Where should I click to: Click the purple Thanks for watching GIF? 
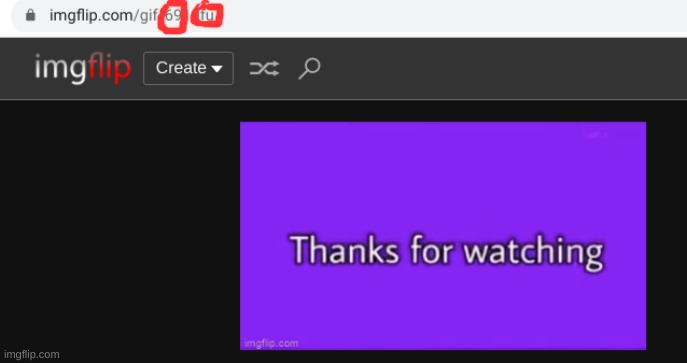click(x=443, y=236)
